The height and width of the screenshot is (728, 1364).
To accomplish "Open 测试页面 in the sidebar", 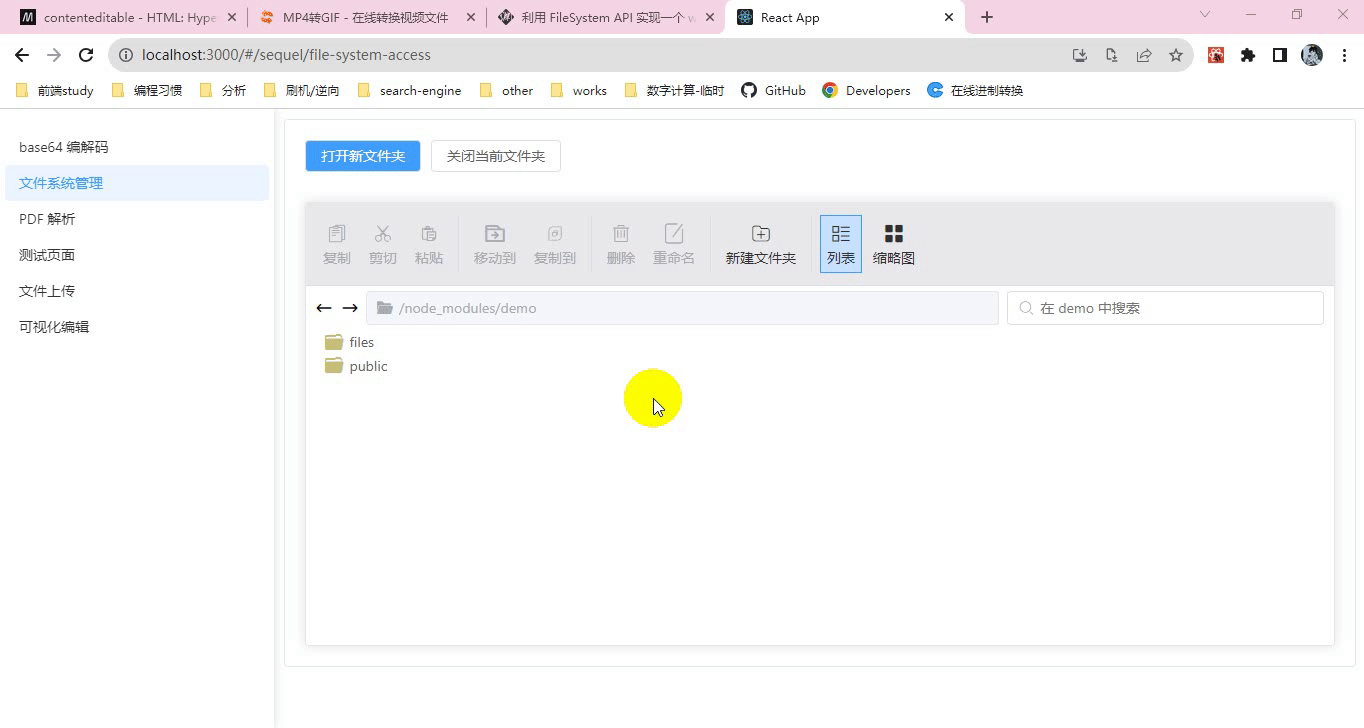I will point(137,255).
